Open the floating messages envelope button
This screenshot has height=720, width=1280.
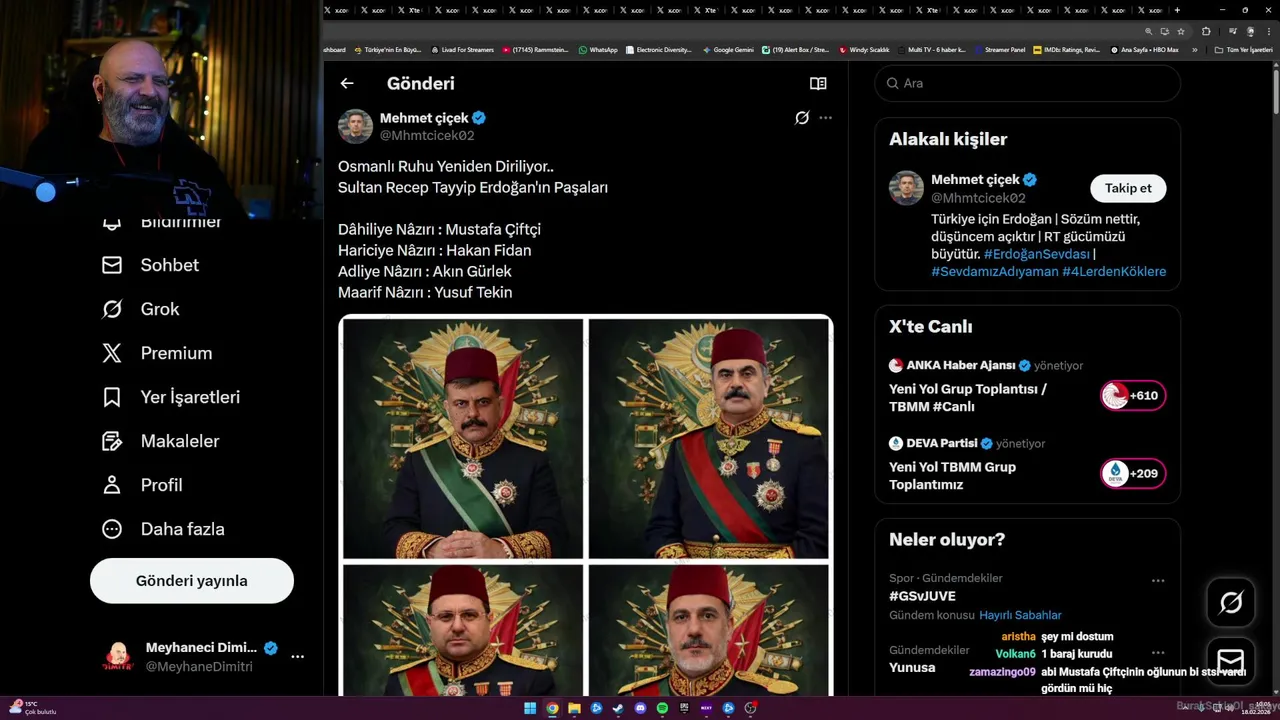tap(1231, 661)
